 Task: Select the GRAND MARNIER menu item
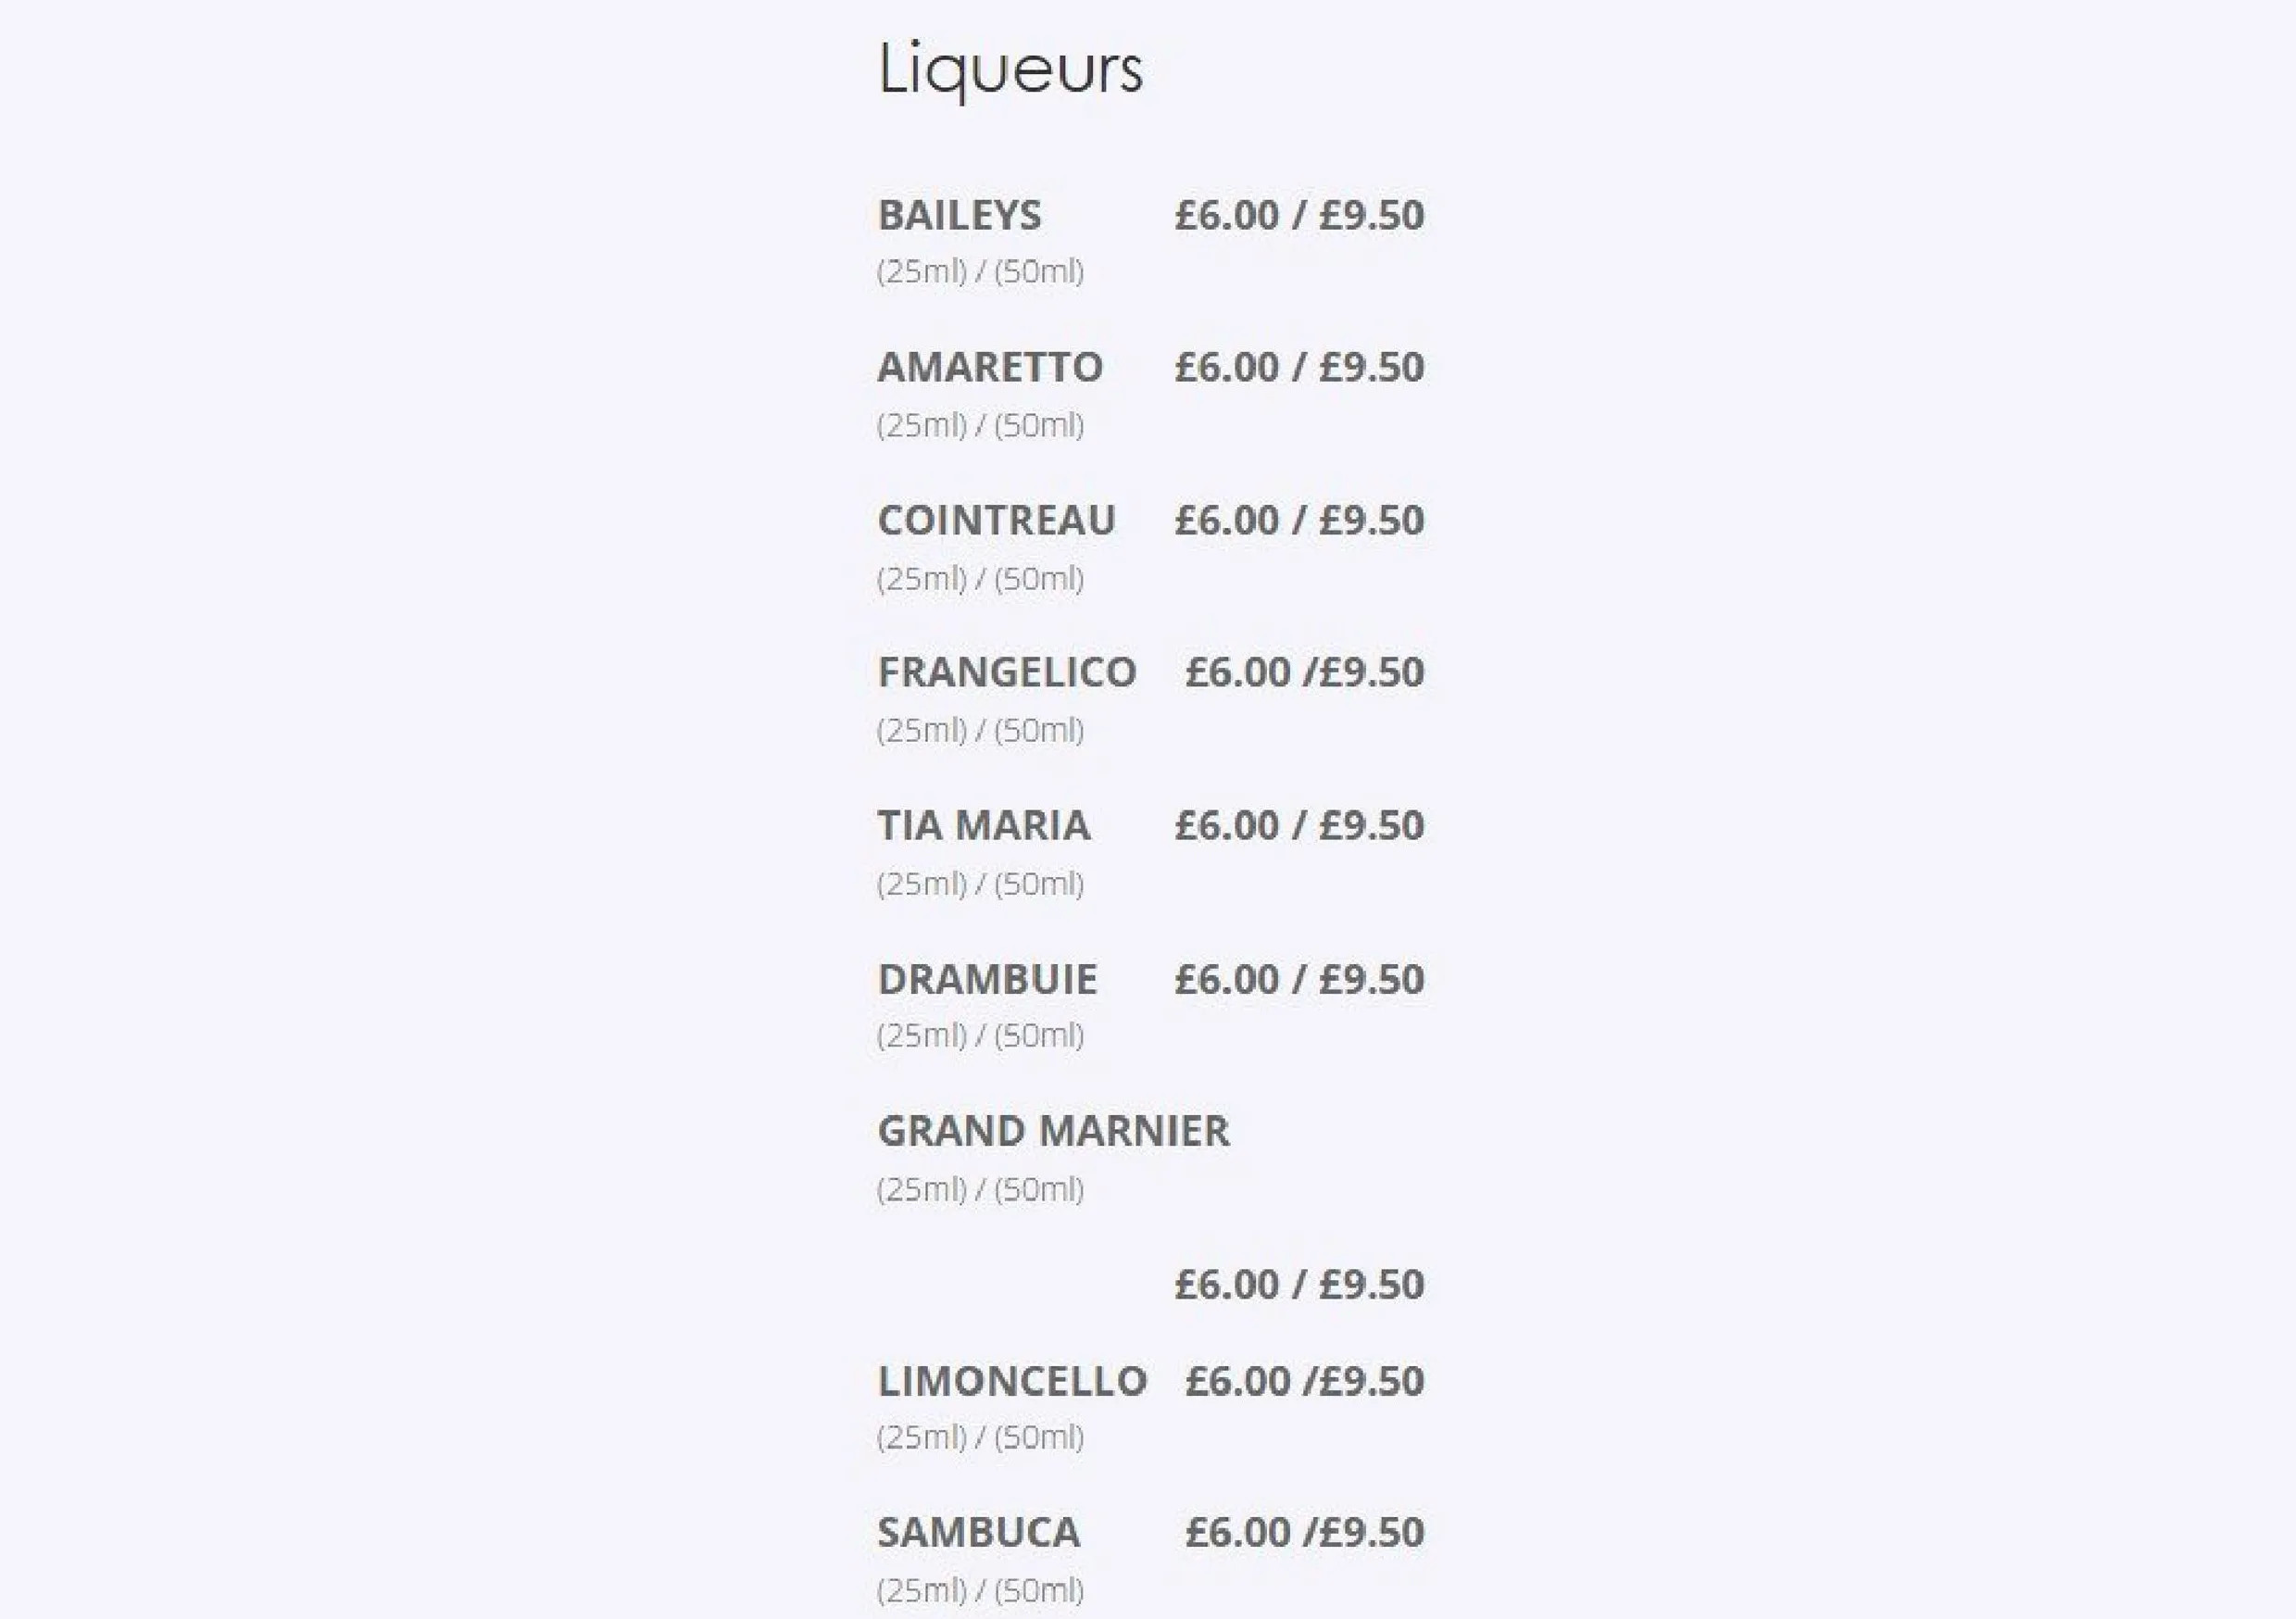click(1053, 1131)
